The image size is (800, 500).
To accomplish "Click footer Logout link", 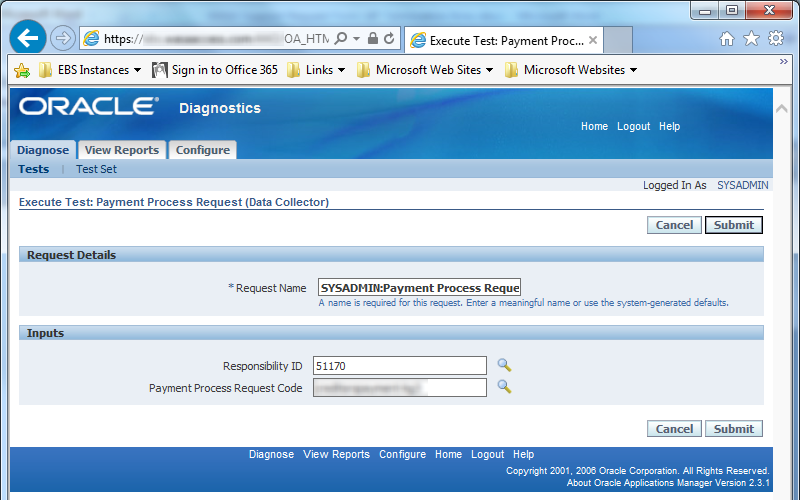I will pos(487,454).
